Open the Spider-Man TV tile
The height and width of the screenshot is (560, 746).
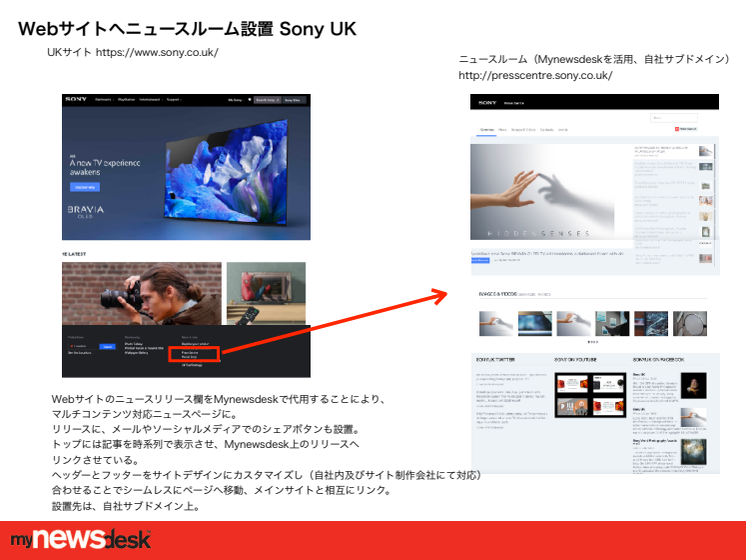click(266, 294)
